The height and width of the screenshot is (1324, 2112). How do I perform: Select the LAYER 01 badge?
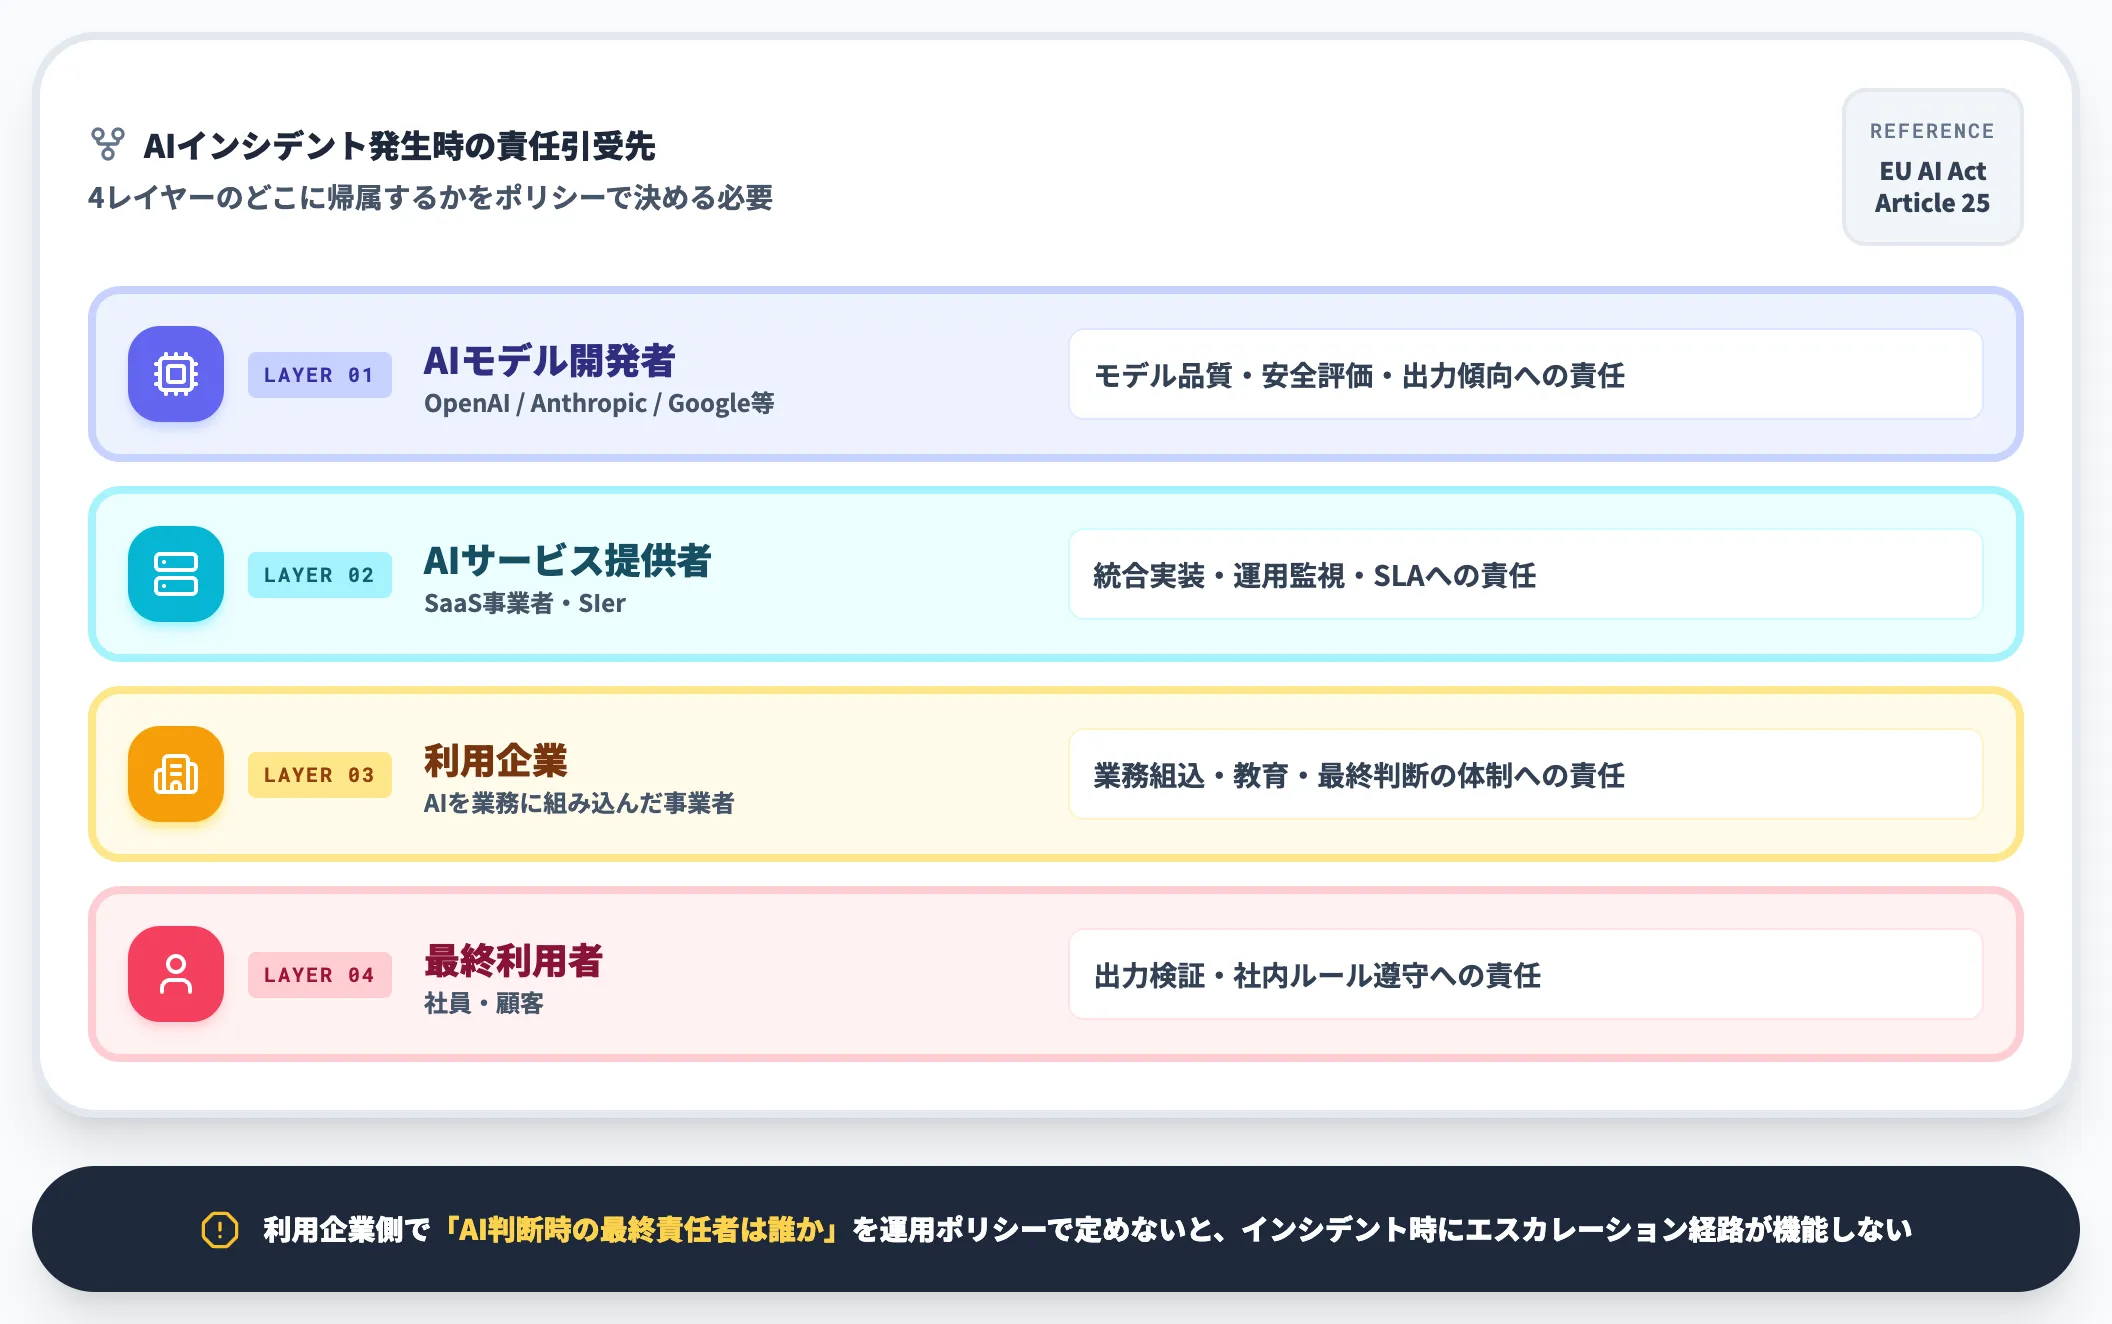(320, 375)
